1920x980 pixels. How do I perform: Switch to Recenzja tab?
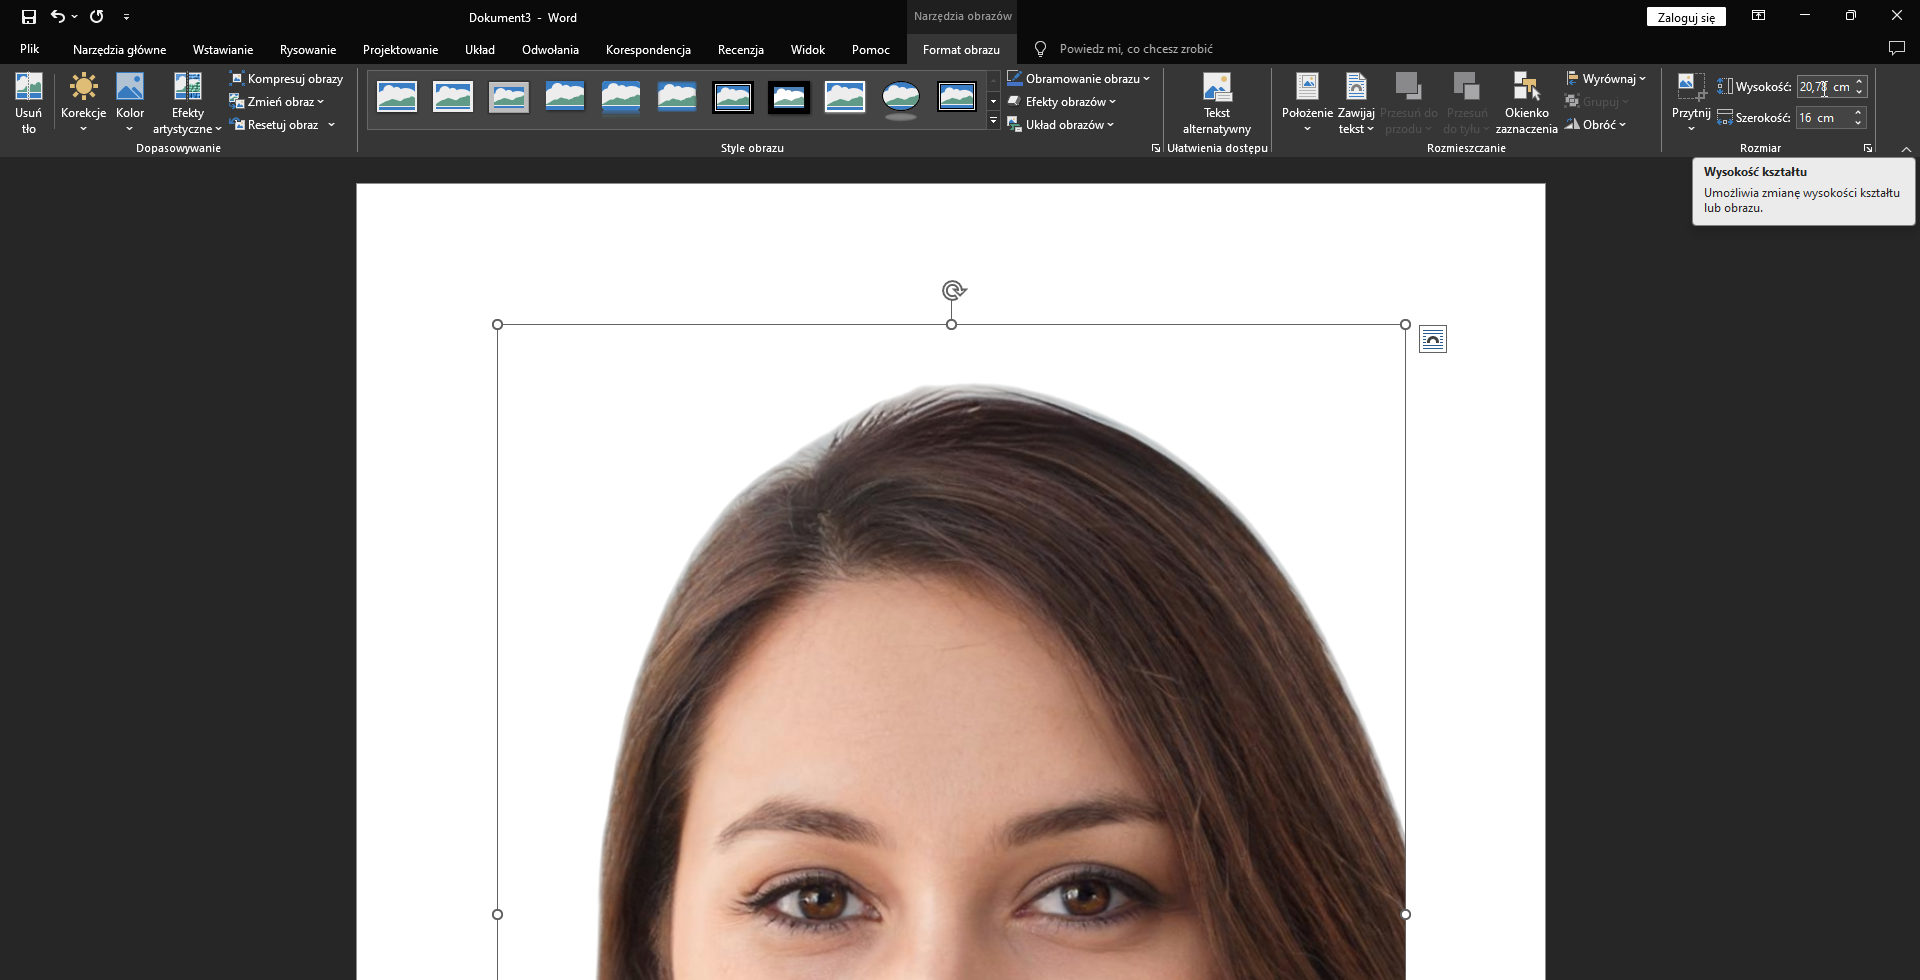[x=741, y=49]
